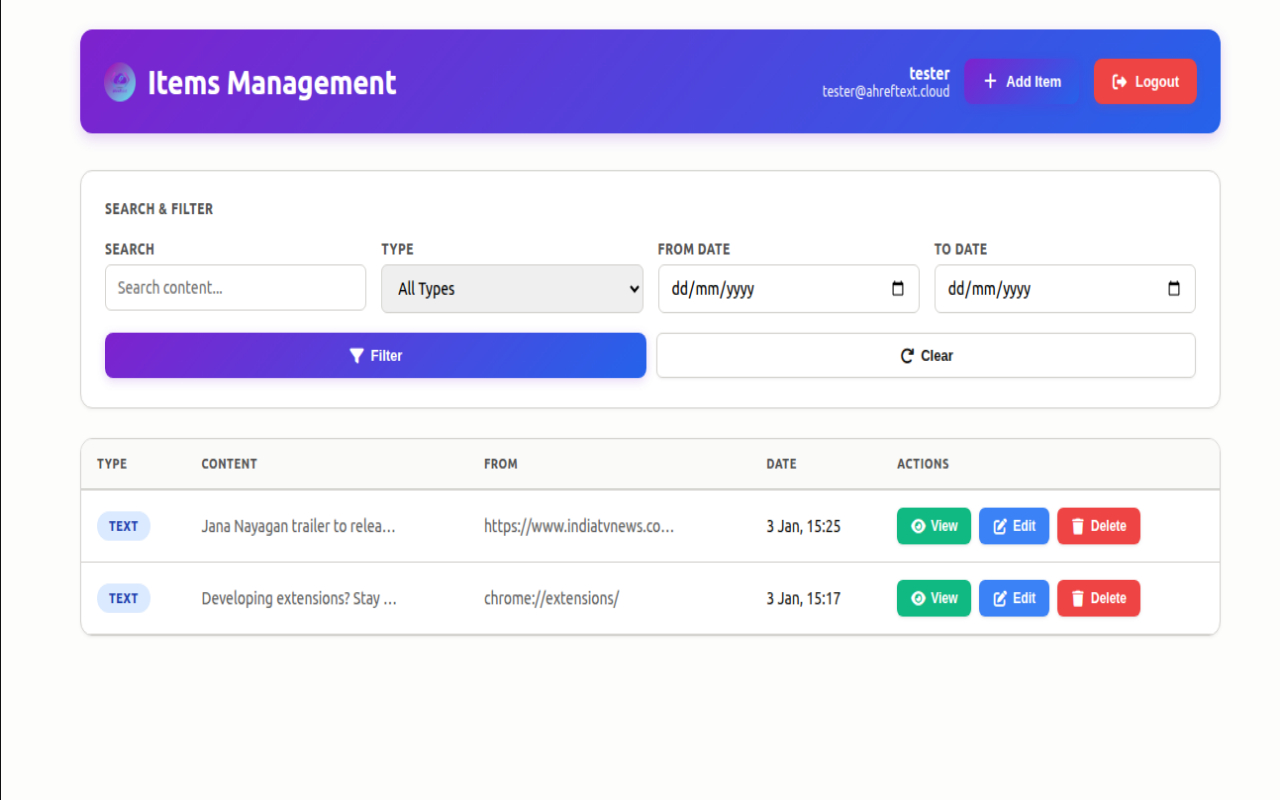
Task: Edit the Jana Nayagan trailer item
Action: pos(1014,526)
